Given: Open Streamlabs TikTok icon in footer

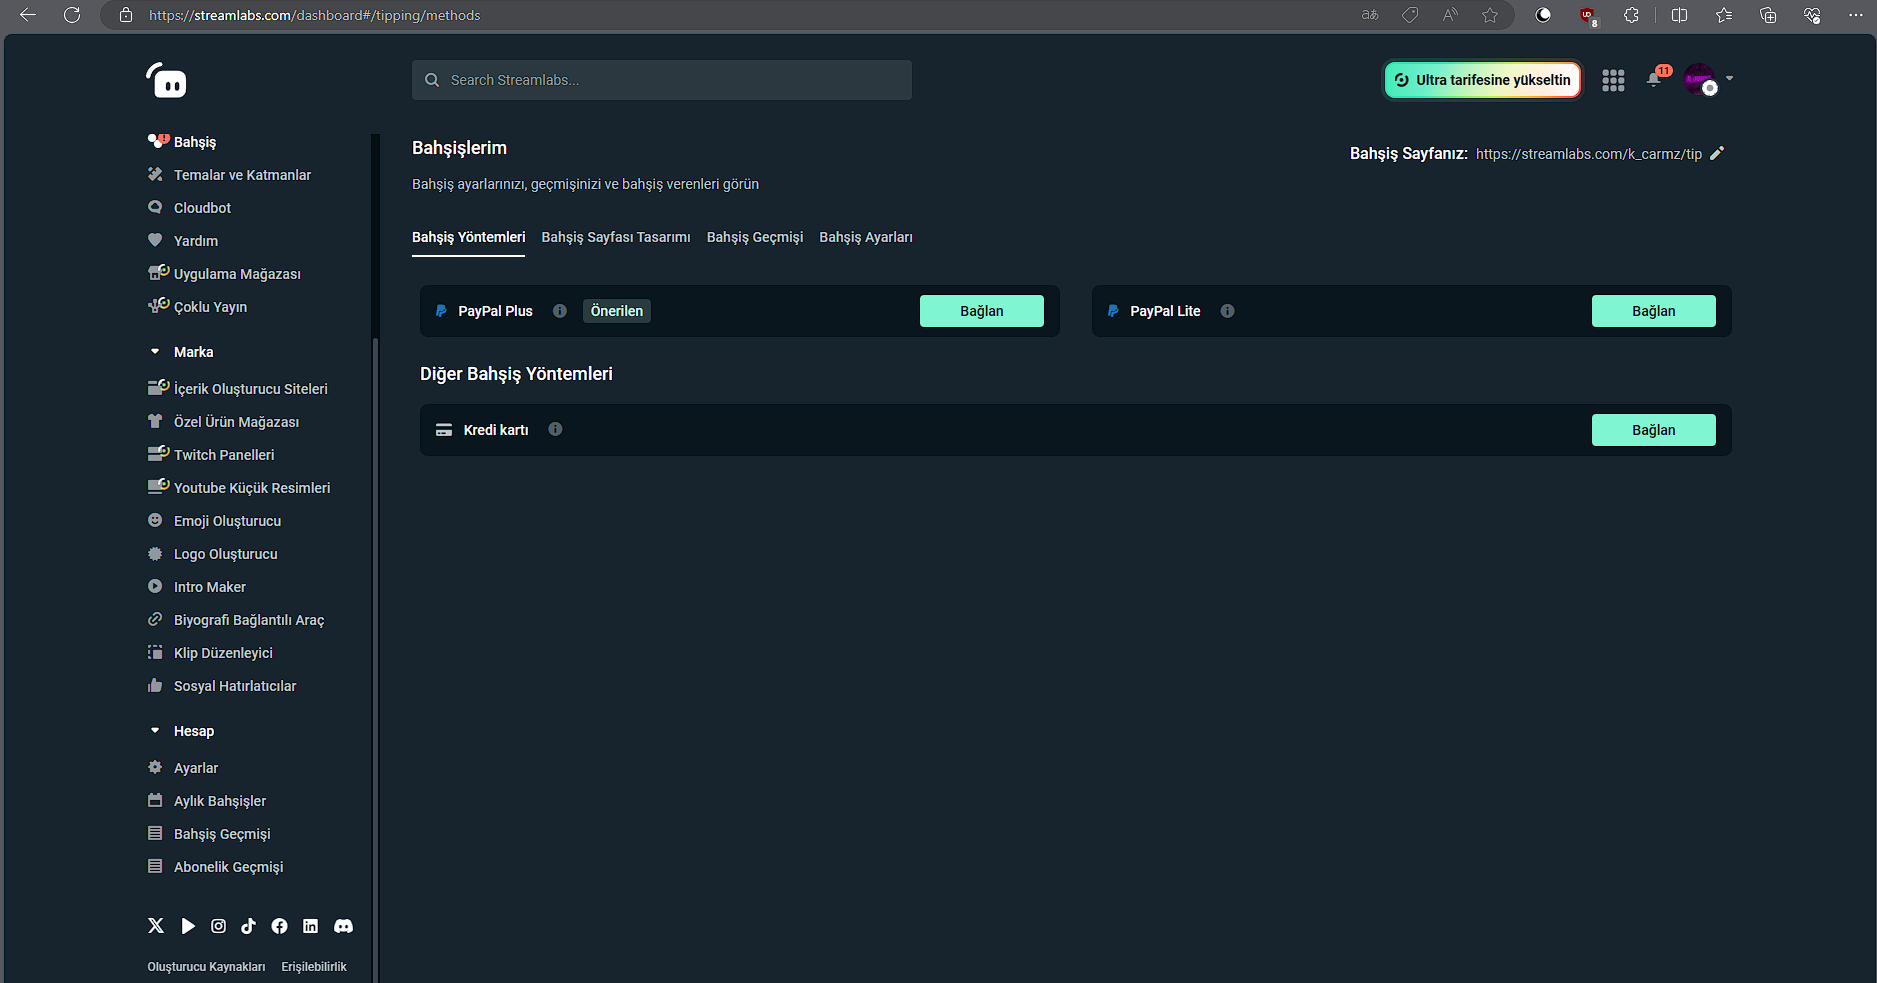Looking at the screenshot, I should click(x=249, y=926).
